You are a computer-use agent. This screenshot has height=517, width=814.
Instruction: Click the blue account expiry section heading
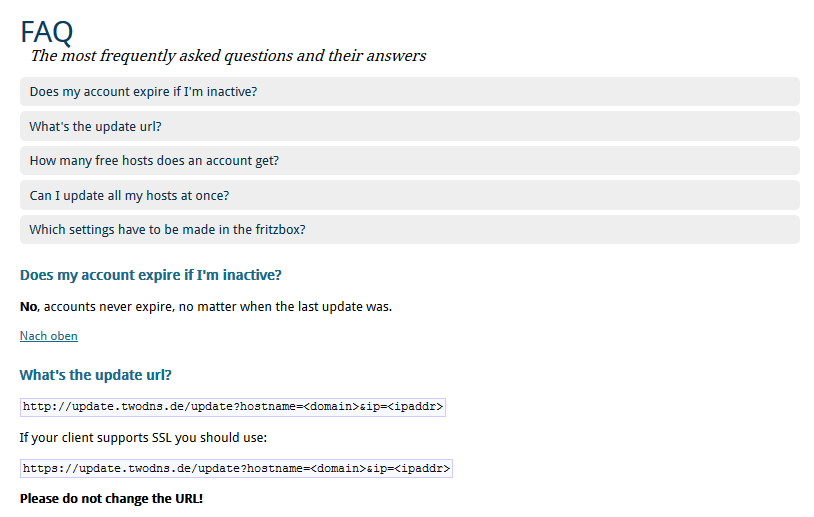pos(151,275)
